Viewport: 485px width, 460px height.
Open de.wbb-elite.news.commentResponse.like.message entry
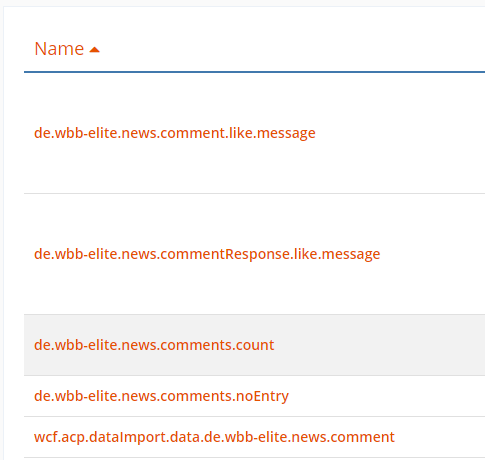[x=207, y=254]
